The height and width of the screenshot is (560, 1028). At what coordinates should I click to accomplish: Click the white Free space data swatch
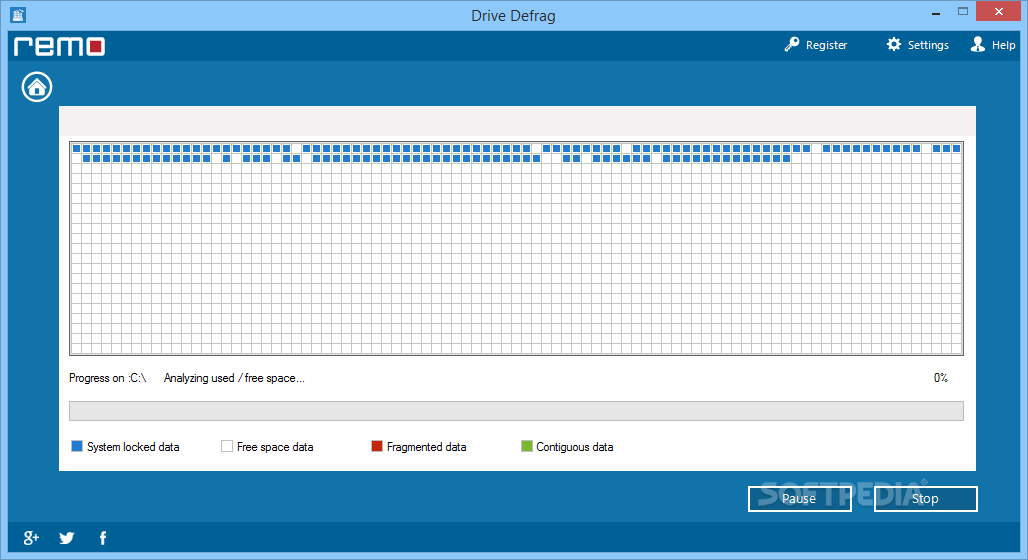227,447
